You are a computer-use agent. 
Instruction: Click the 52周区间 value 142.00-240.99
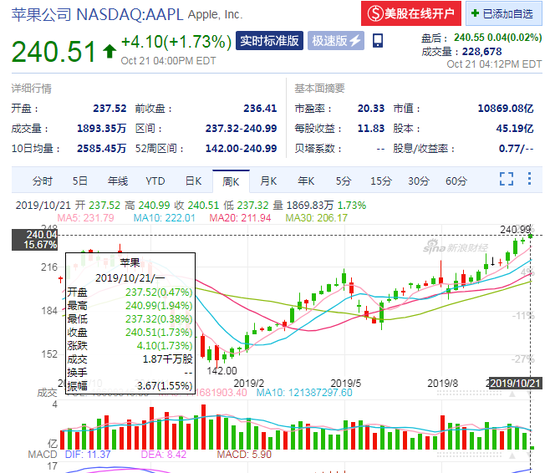[241, 148]
